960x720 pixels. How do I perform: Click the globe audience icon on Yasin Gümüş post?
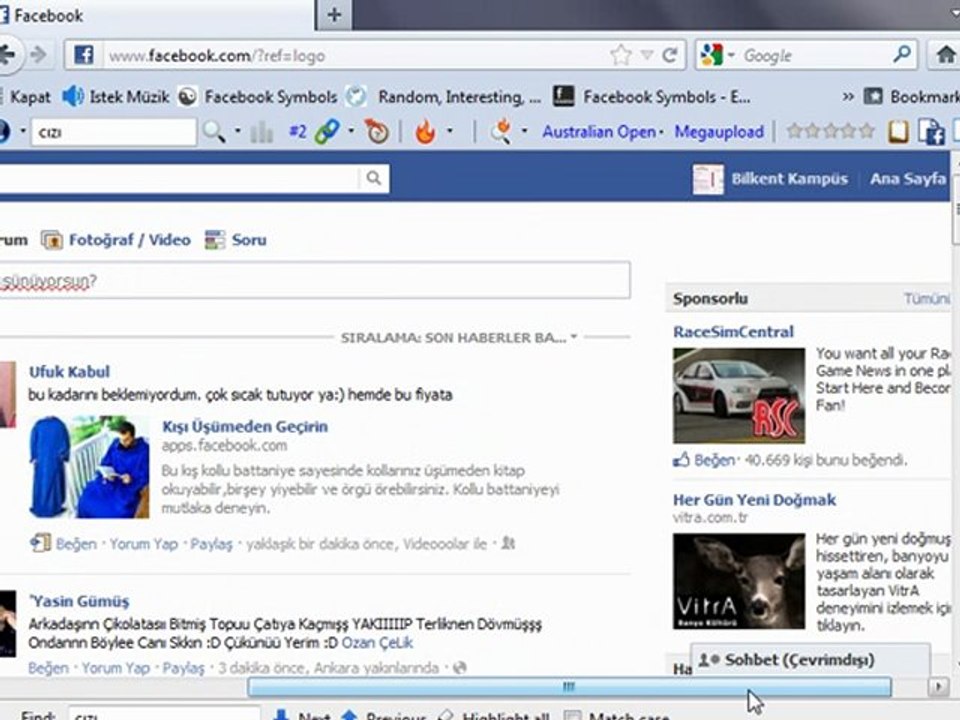459,667
